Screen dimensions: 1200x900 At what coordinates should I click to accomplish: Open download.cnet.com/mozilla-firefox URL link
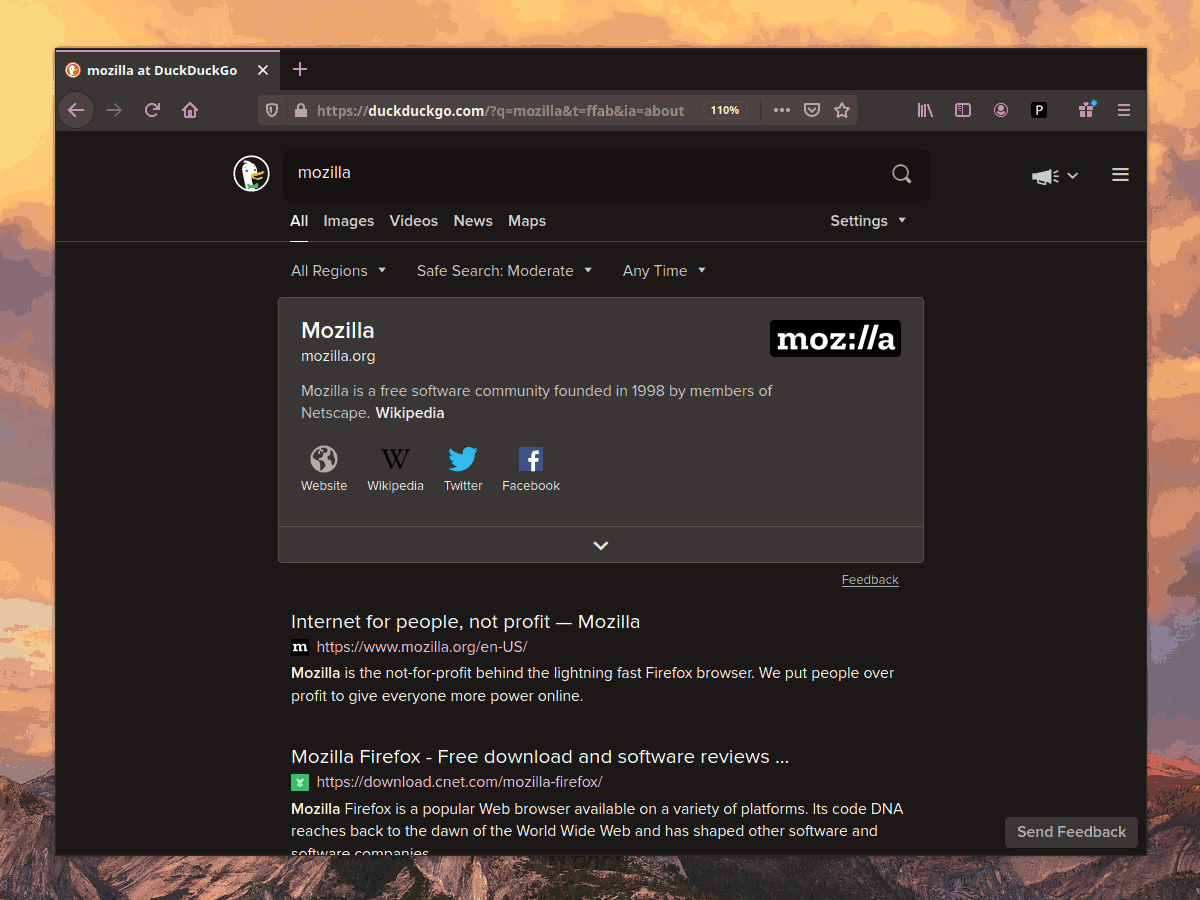click(x=460, y=782)
